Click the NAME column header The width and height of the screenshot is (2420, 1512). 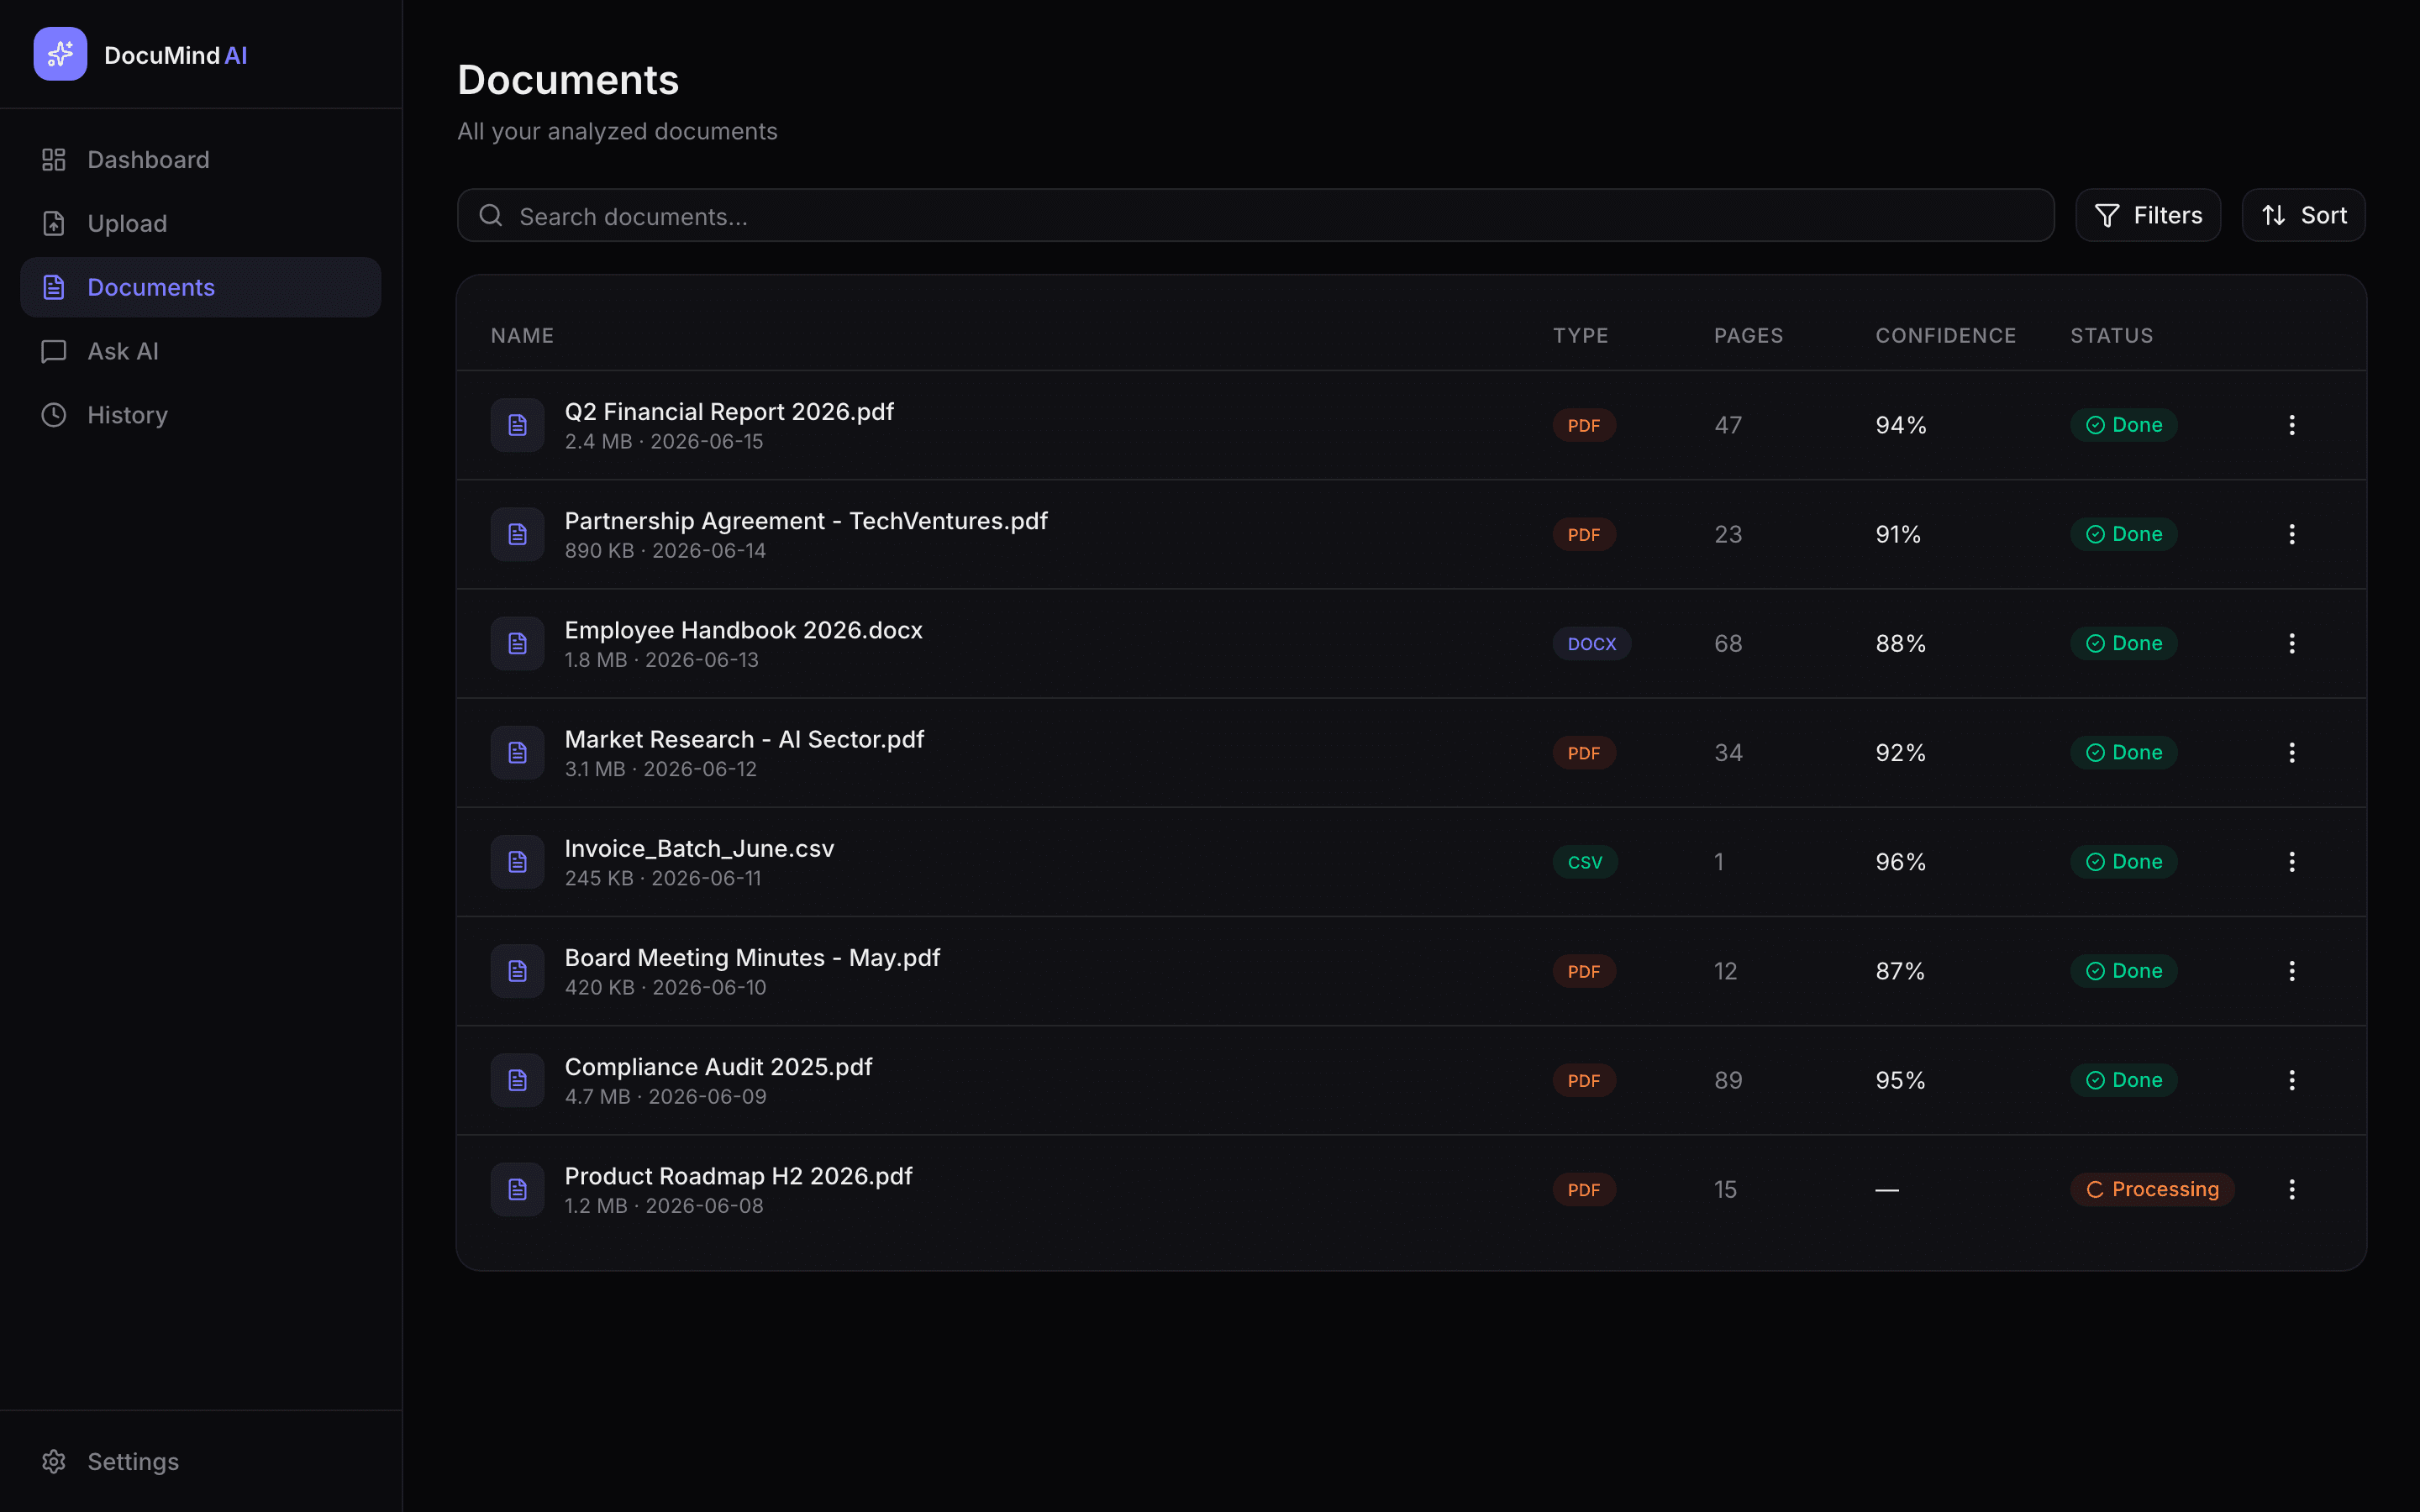[x=522, y=335]
